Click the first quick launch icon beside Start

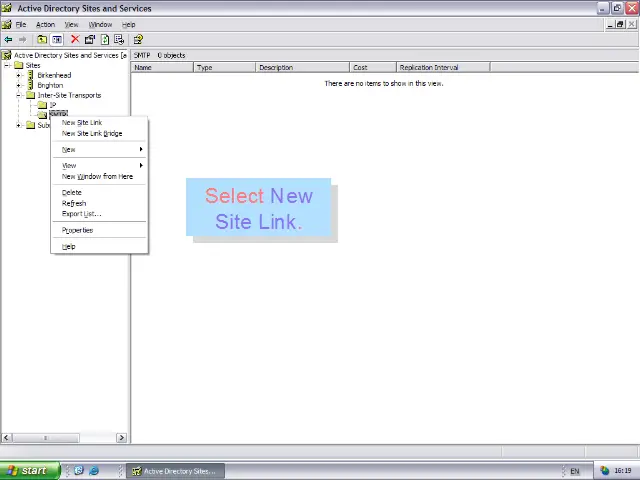tap(79, 471)
